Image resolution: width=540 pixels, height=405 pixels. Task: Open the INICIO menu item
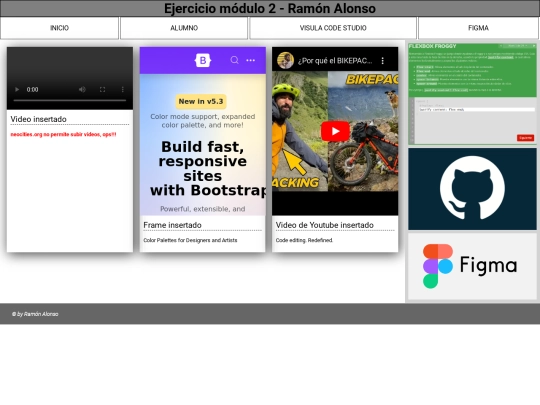pos(59,28)
